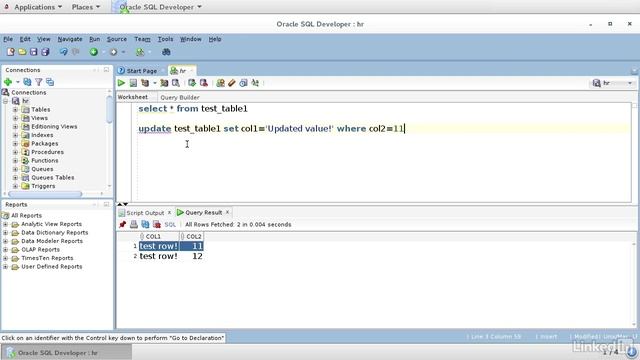640x360 pixels.
Task: Expand the Views tree node
Action: pos(15,118)
